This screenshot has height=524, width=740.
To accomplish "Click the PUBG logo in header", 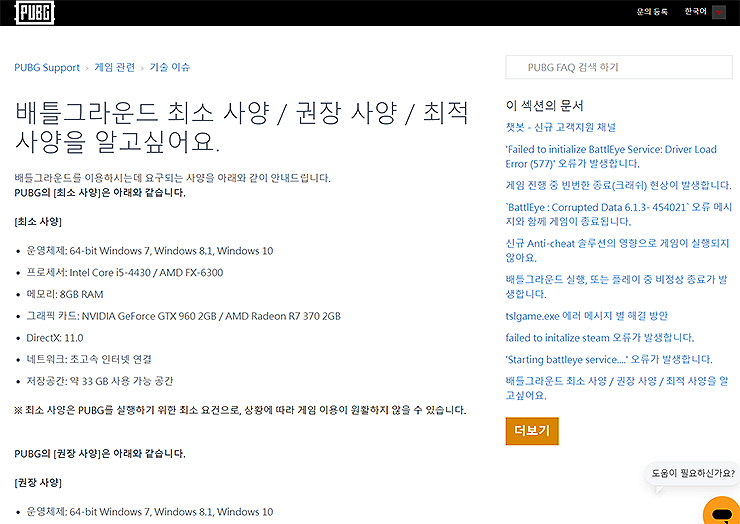I will point(35,12).
